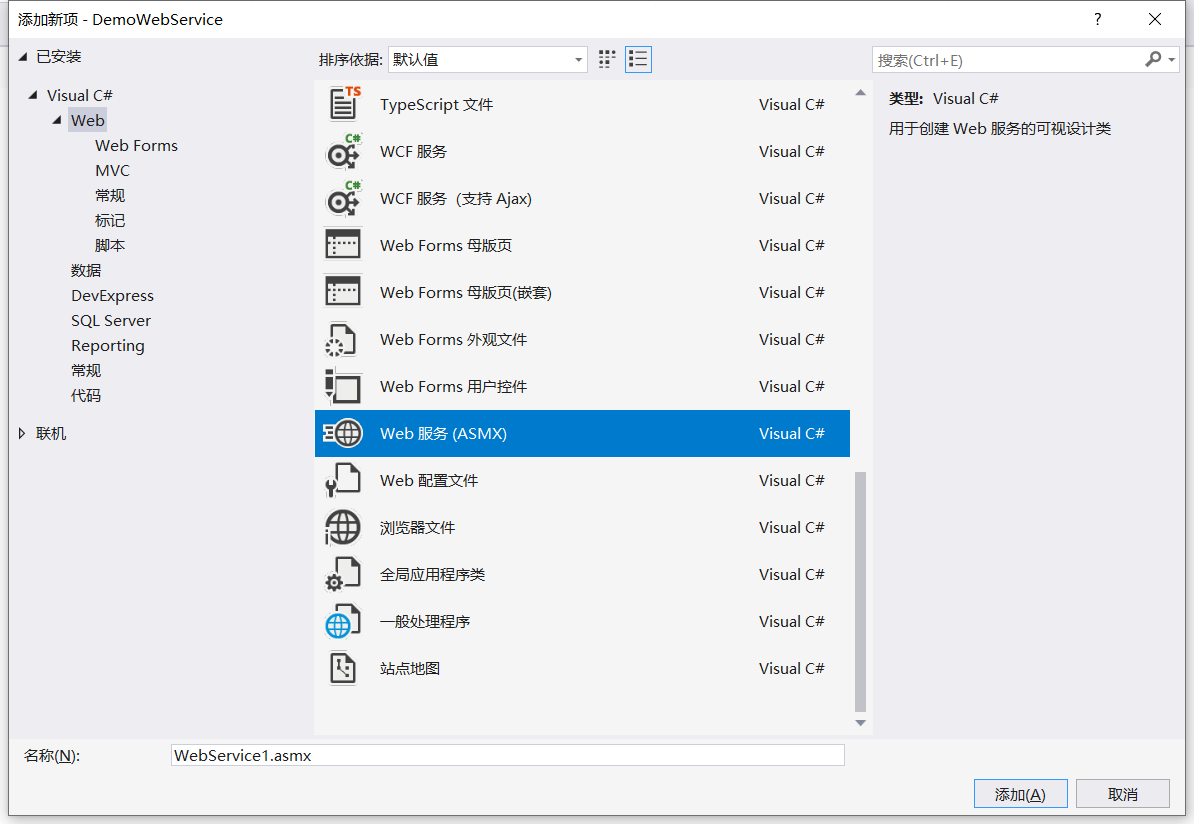Click the 添加 button
This screenshot has height=824, width=1194.
point(1020,793)
